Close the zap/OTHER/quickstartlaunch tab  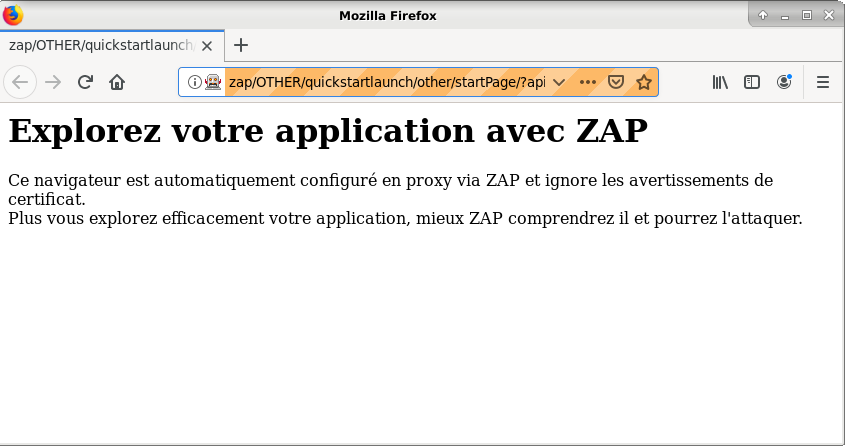coord(207,46)
